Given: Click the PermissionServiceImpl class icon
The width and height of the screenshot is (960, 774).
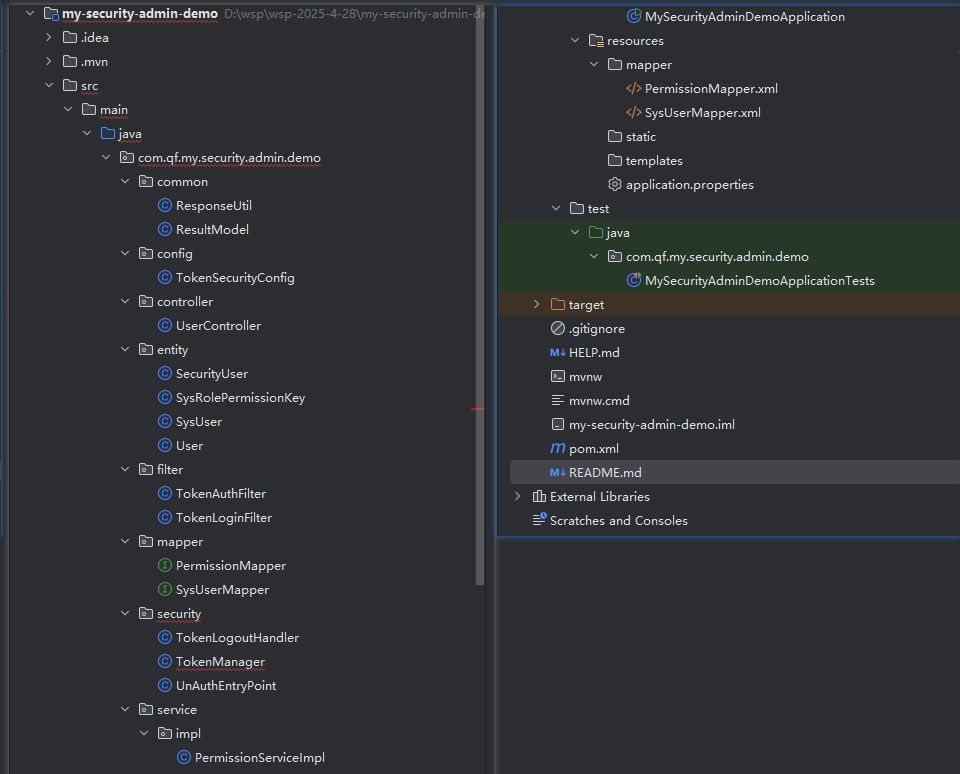Looking at the screenshot, I should click(x=184, y=757).
